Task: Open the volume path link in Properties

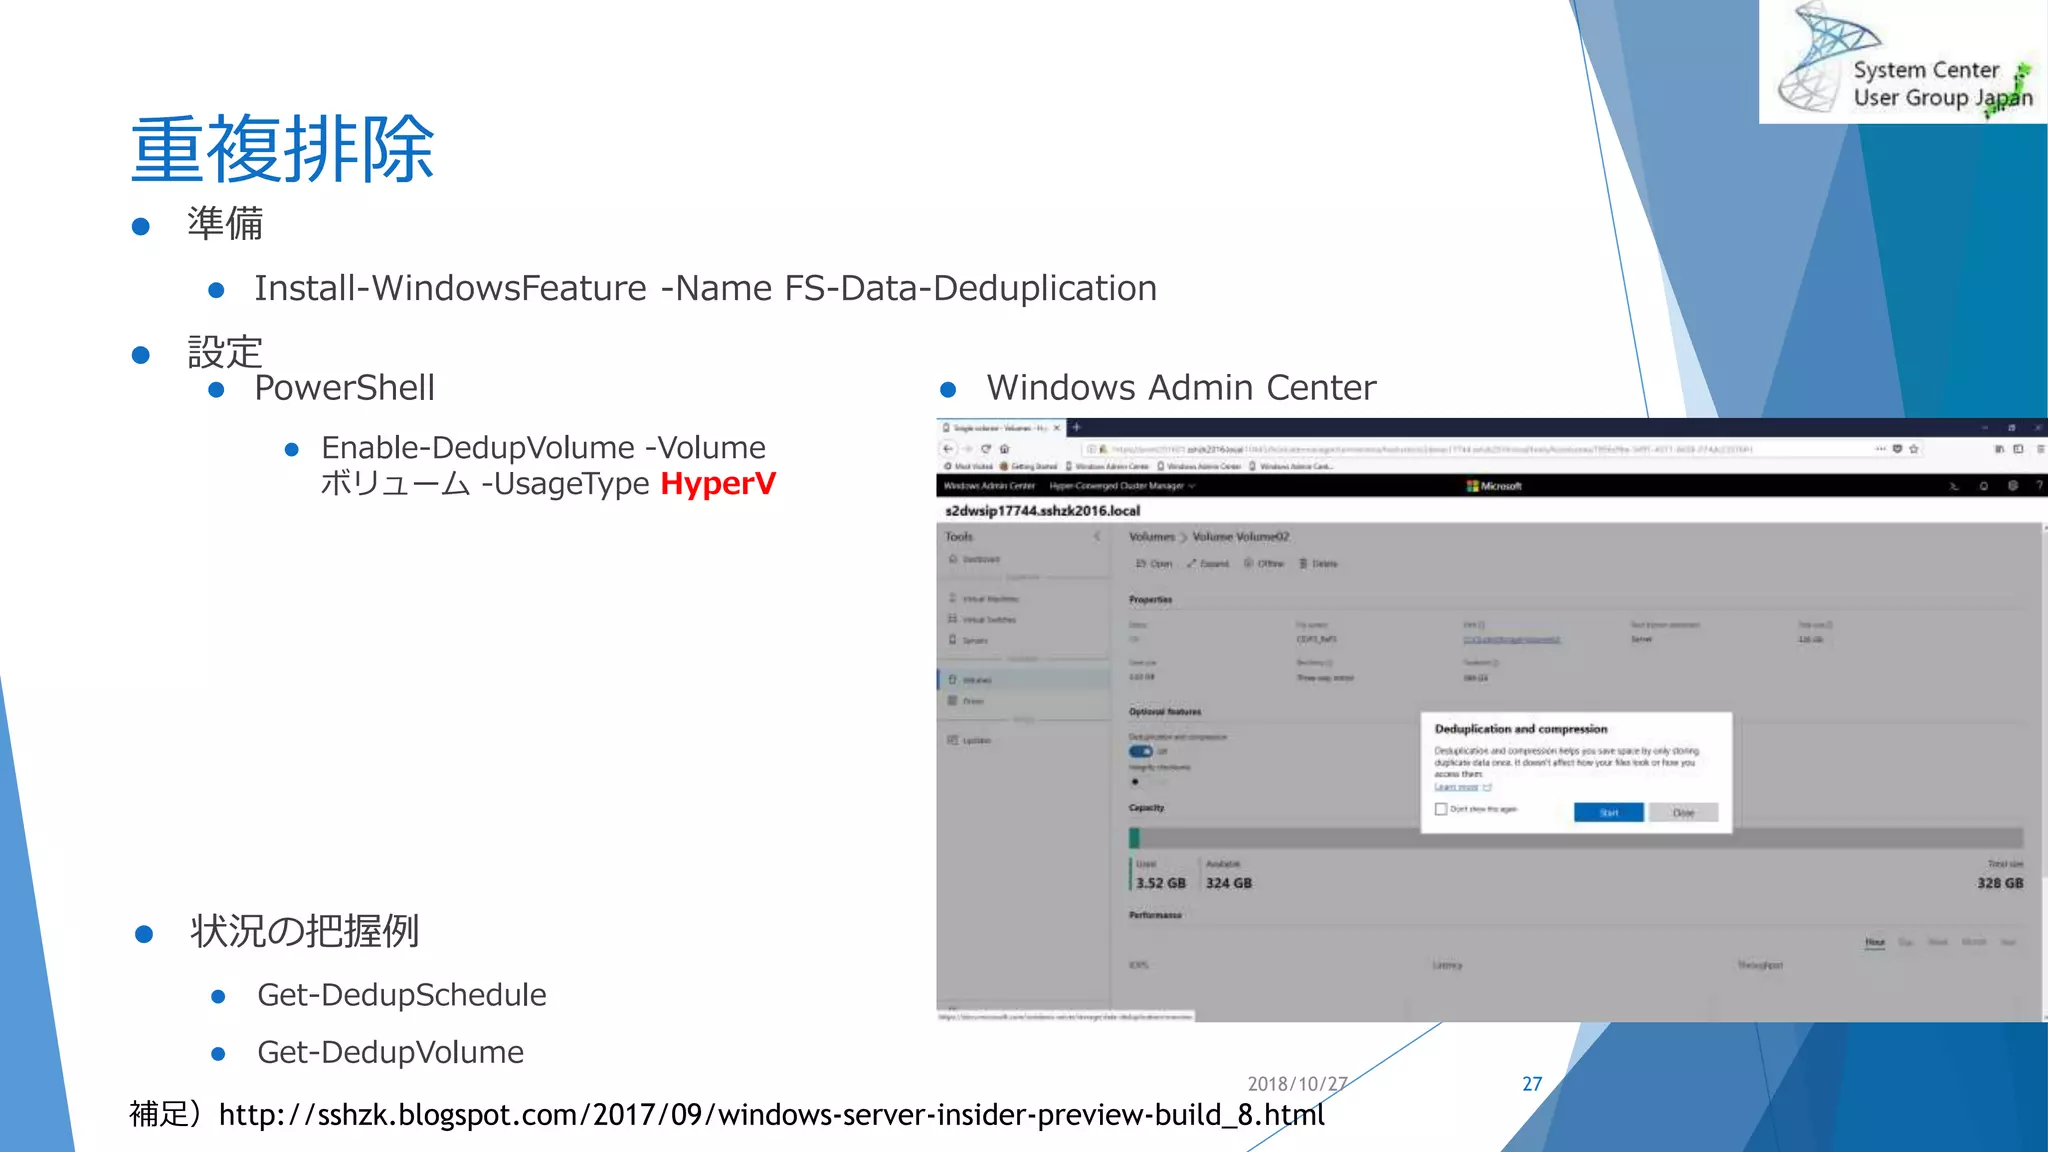Action: [1512, 640]
